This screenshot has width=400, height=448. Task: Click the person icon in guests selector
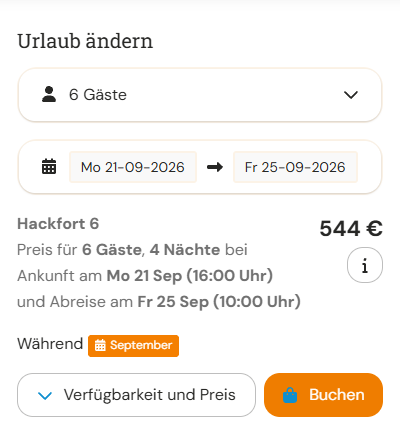[x=49, y=94]
